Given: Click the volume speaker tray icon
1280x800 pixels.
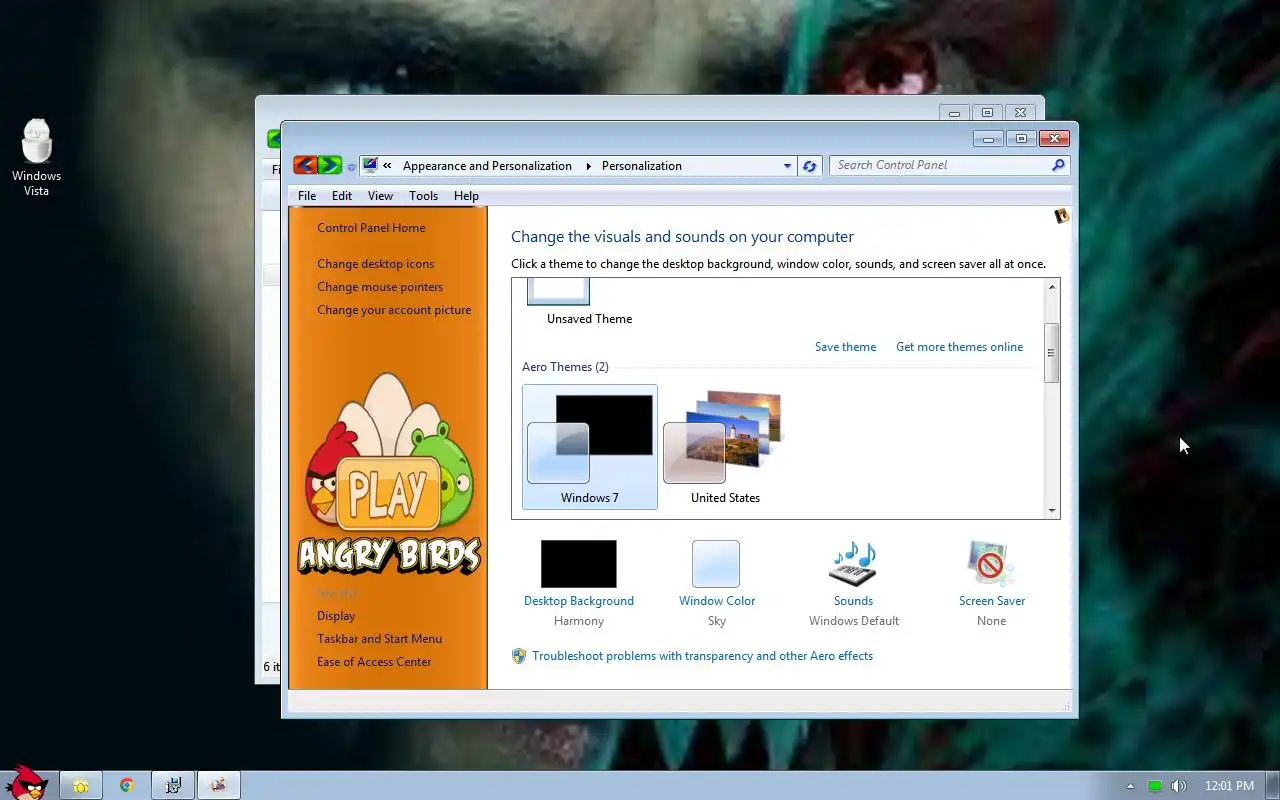Looking at the screenshot, I should tap(1179, 786).
